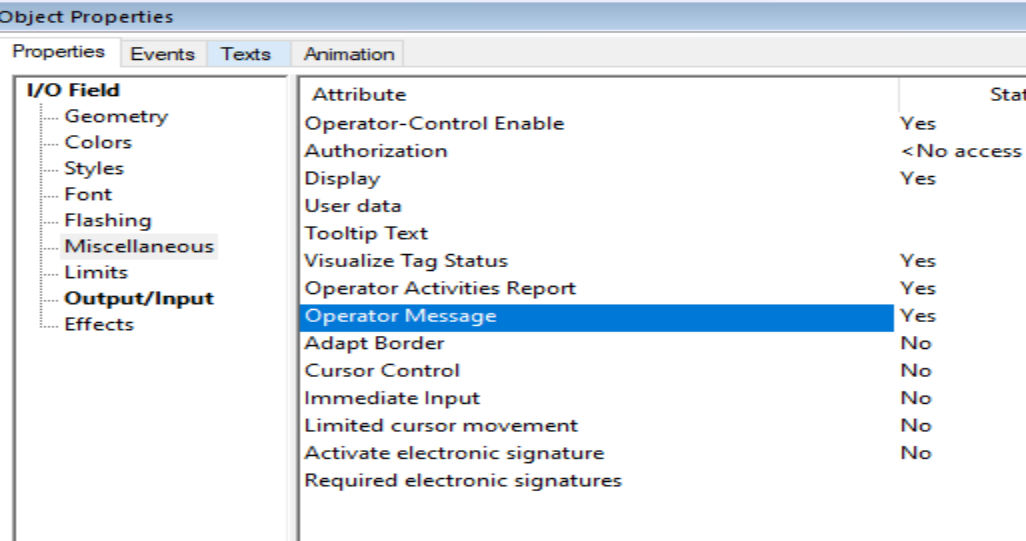Click the Tooltip Text attribute

pyautogui.click(x=366, y=233)
